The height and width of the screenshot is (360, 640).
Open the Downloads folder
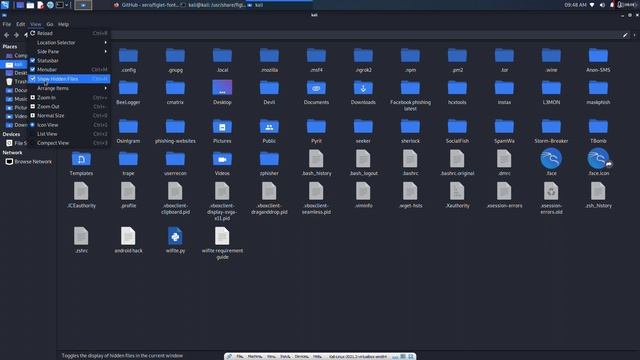coord(363,92)
